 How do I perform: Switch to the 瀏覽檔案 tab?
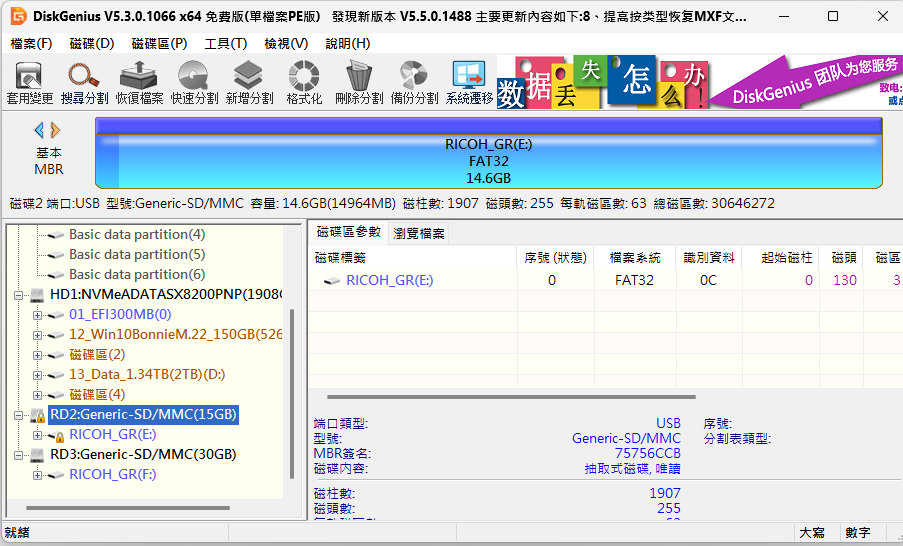click(419, 233)
